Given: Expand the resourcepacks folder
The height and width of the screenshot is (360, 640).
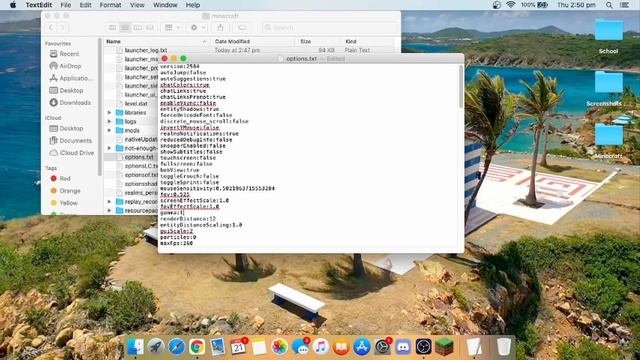Looking at the screenshot, I should tap(109, 211).
